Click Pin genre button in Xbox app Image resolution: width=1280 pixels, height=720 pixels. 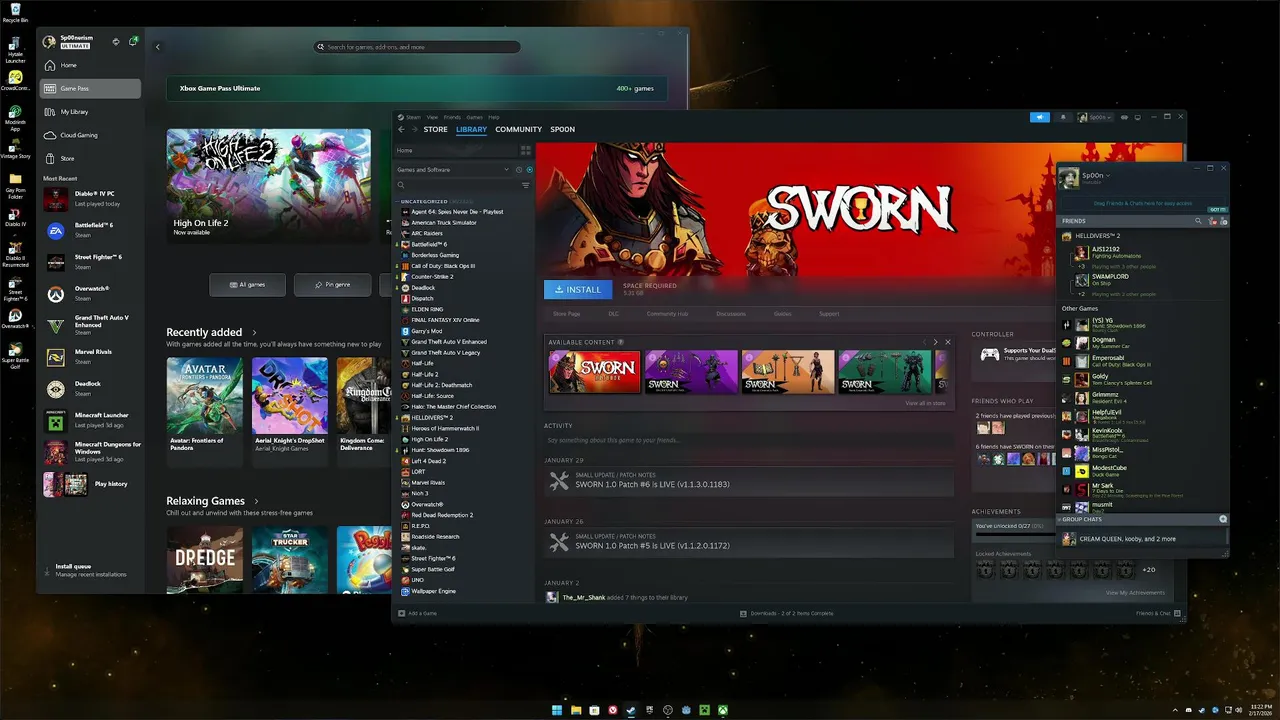332,285
